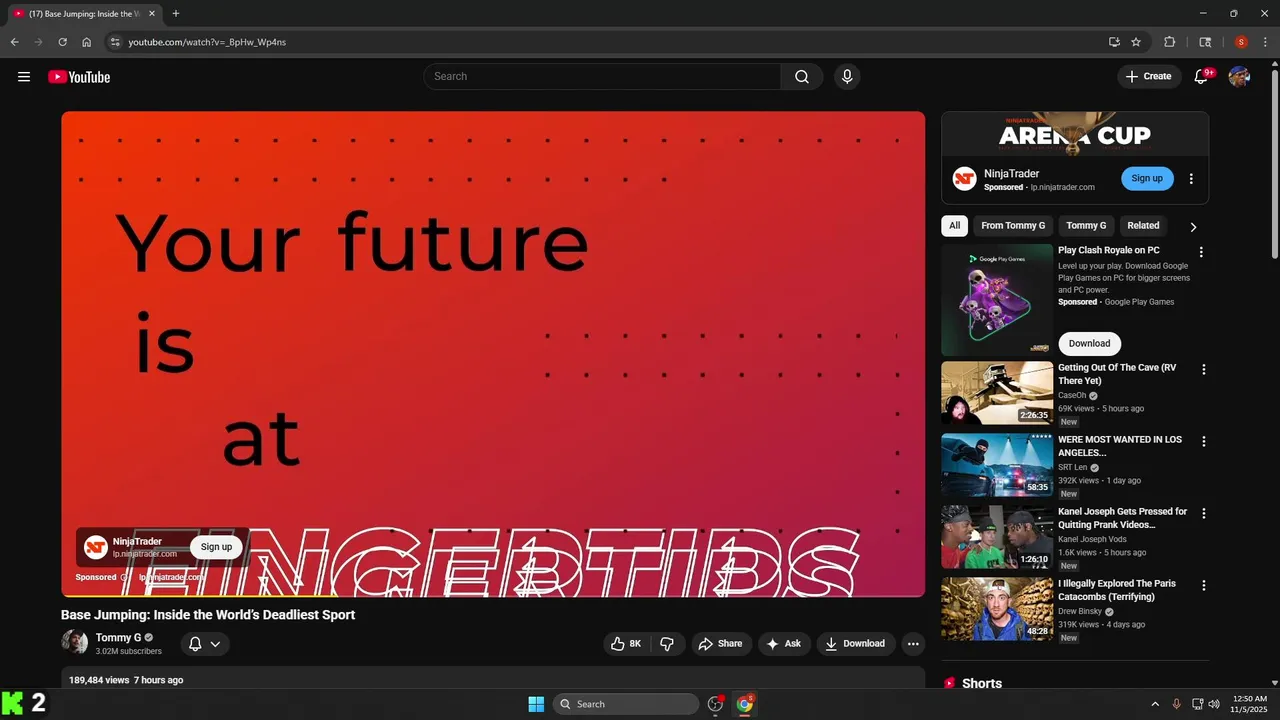1280x720 pixels.
Task: Select the All filter chip
Action: [x=954, y=226]
